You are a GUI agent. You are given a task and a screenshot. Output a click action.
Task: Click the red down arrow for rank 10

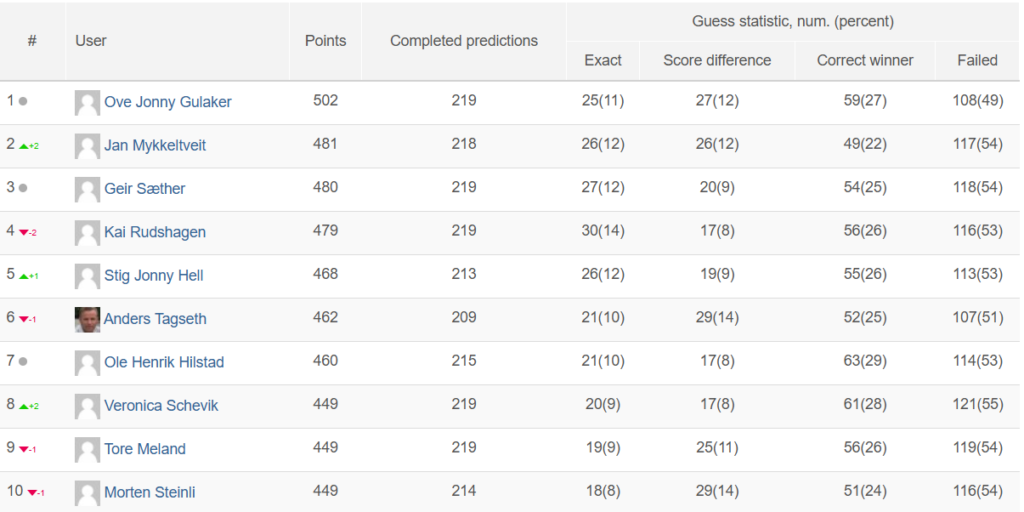[x=31, y=493]
